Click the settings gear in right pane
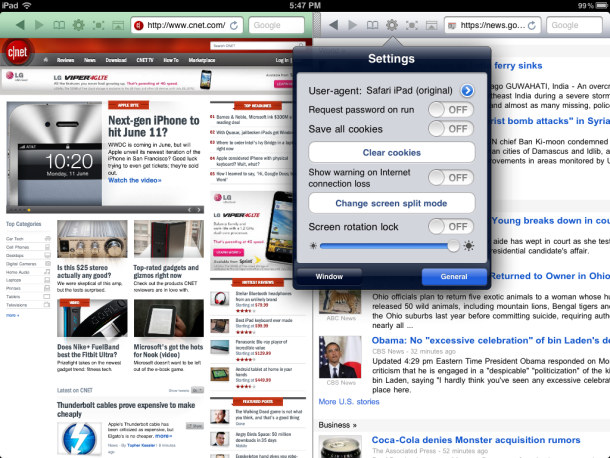Screen dimensions: 610x458 coord(392,25)
